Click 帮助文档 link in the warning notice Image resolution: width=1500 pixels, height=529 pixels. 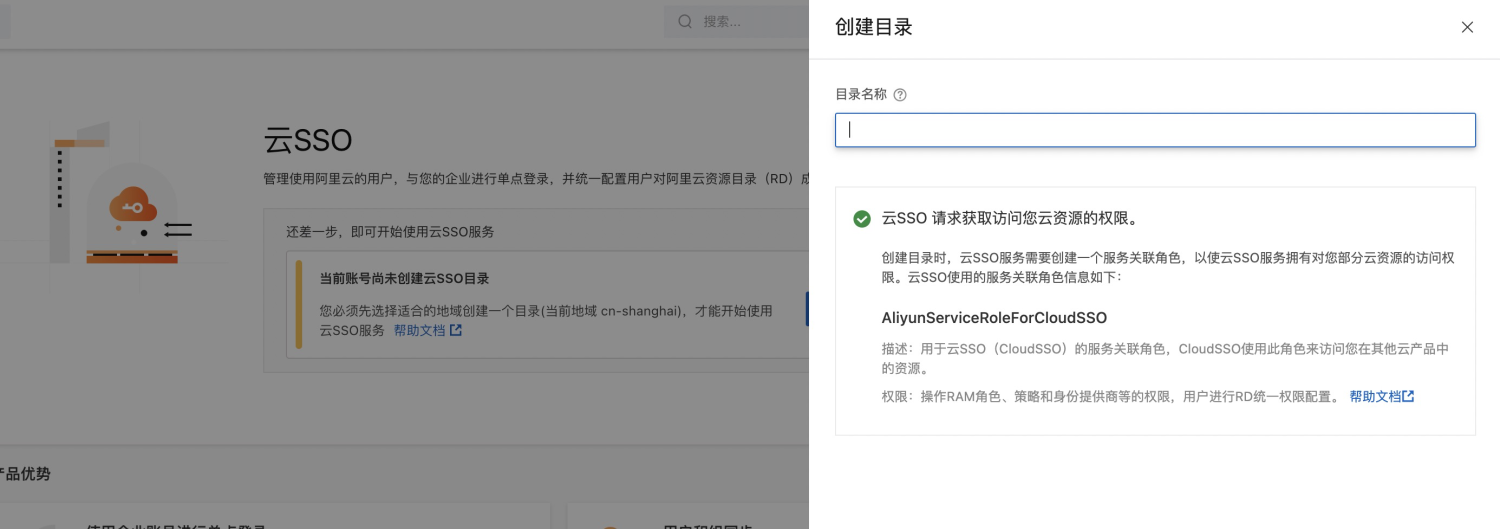pos(419,330)
